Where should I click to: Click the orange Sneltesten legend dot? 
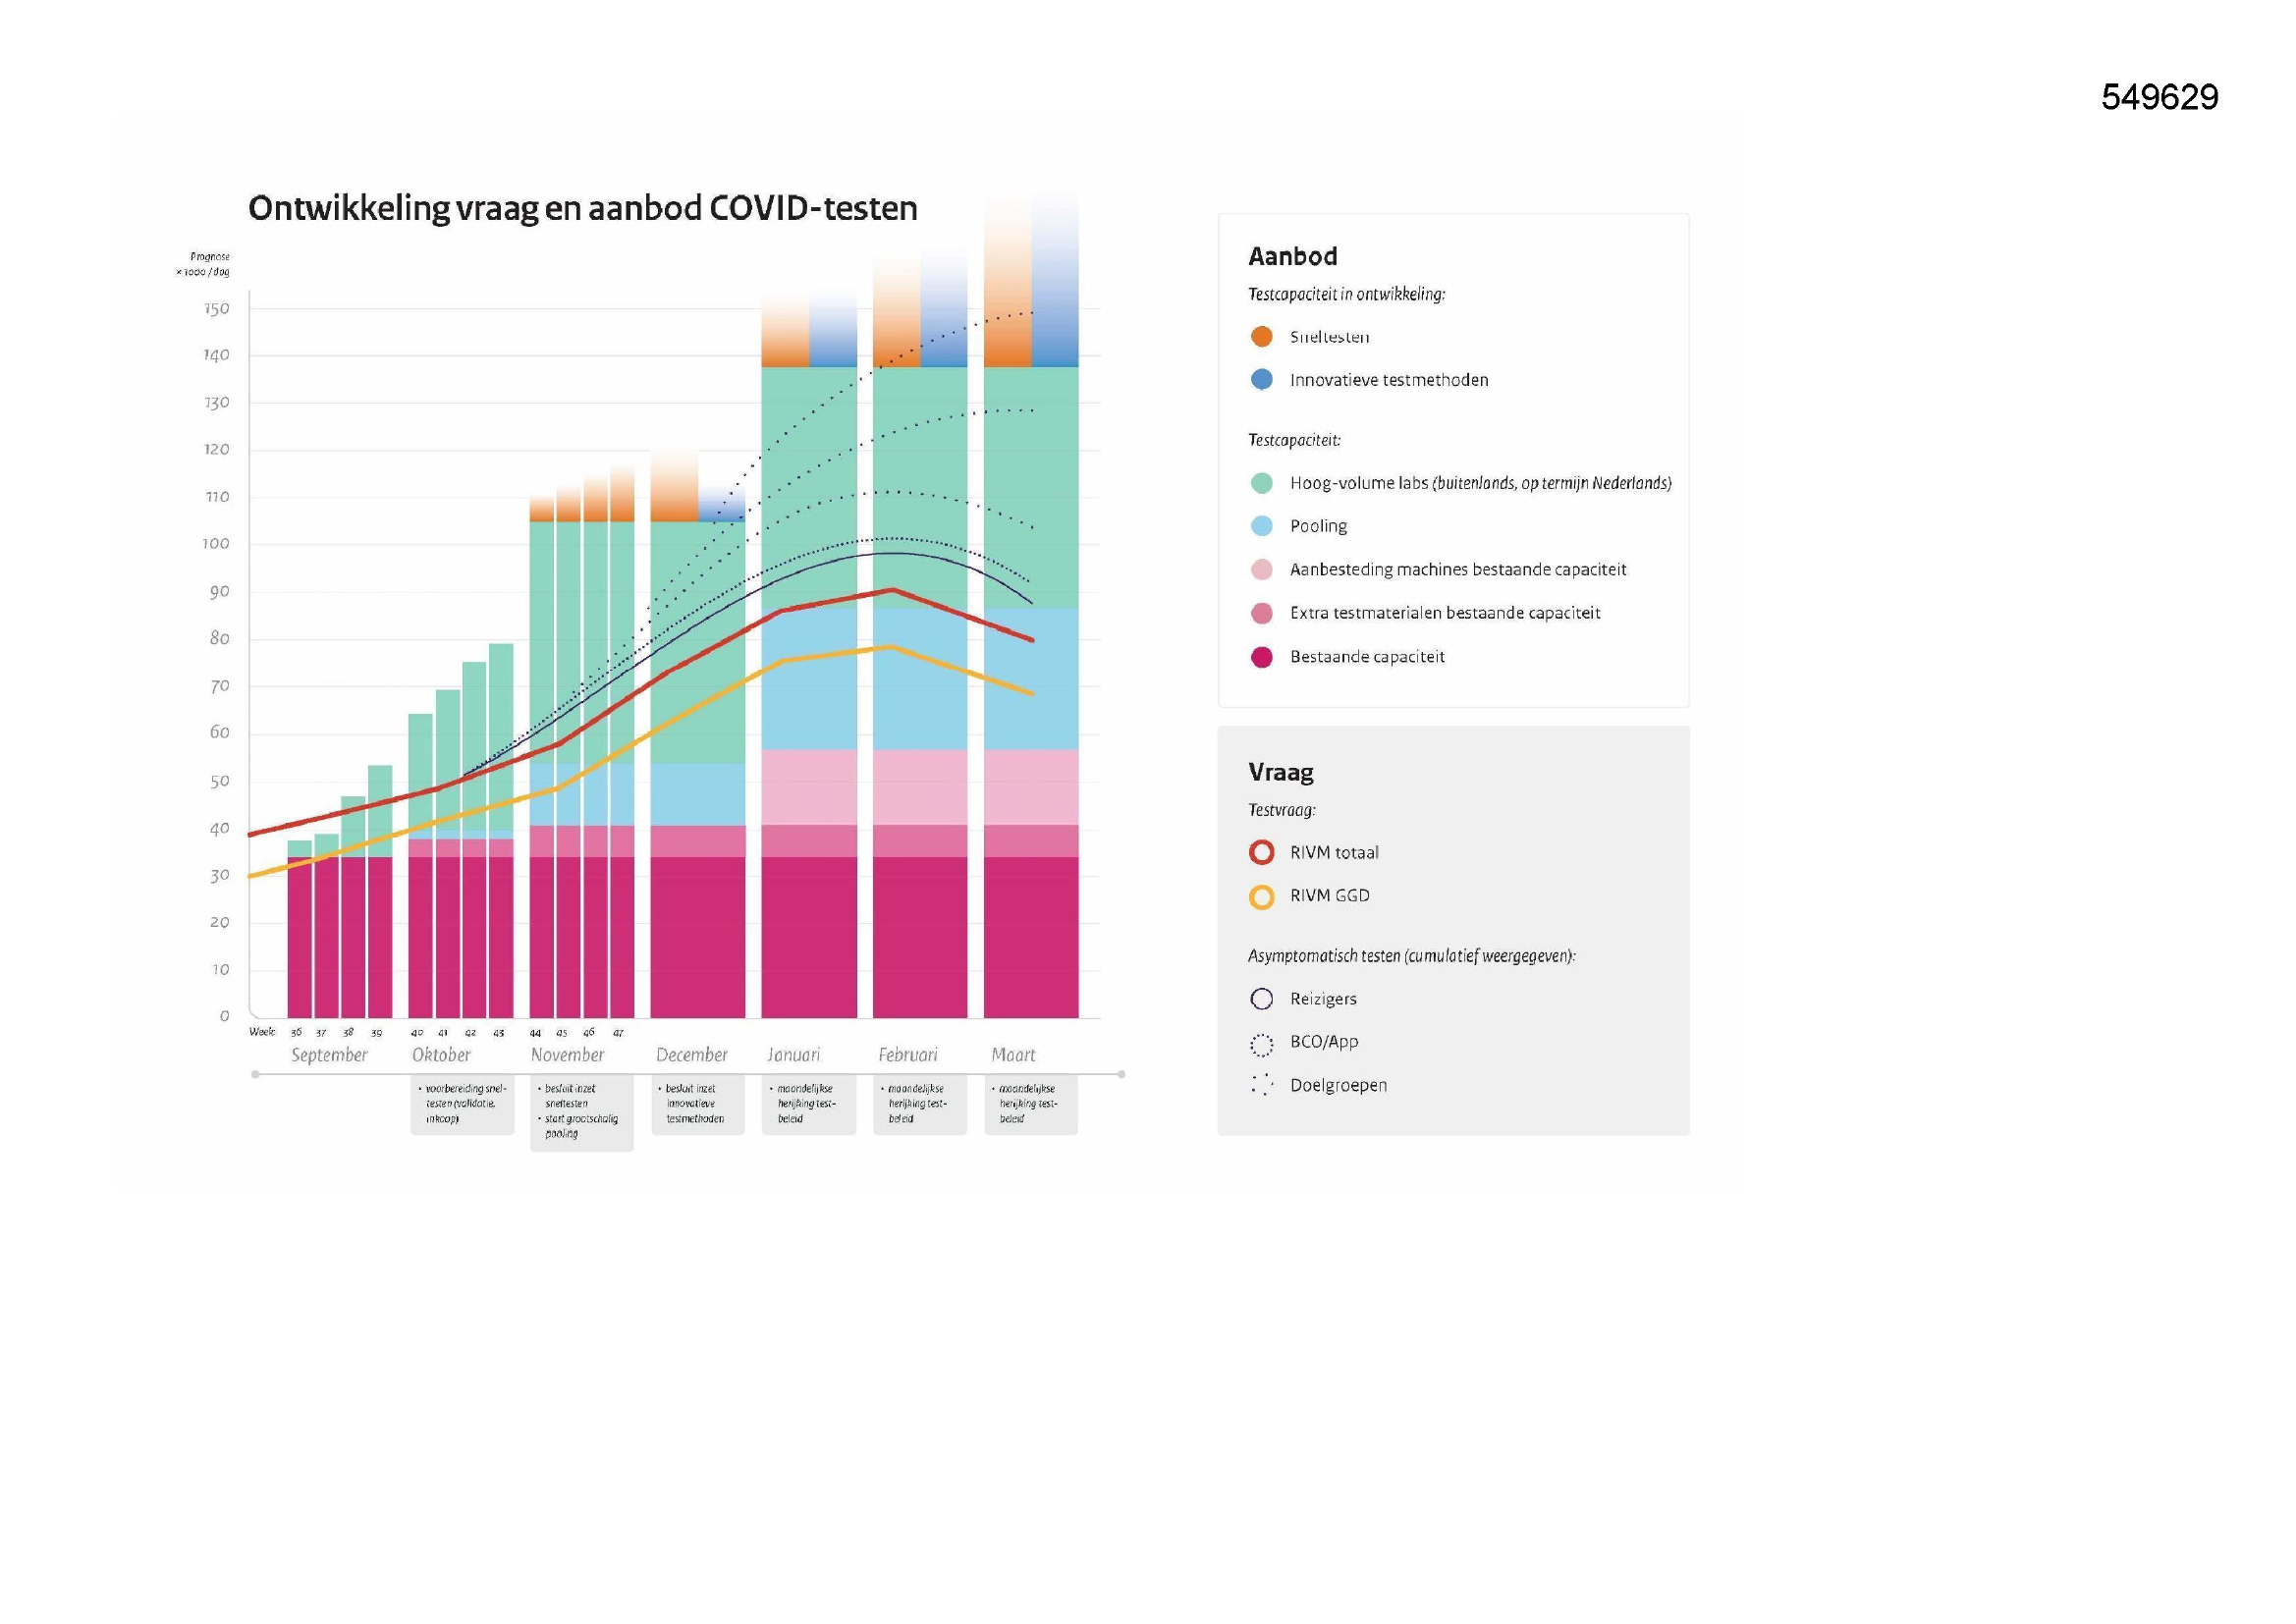(x=1262, y=337)
